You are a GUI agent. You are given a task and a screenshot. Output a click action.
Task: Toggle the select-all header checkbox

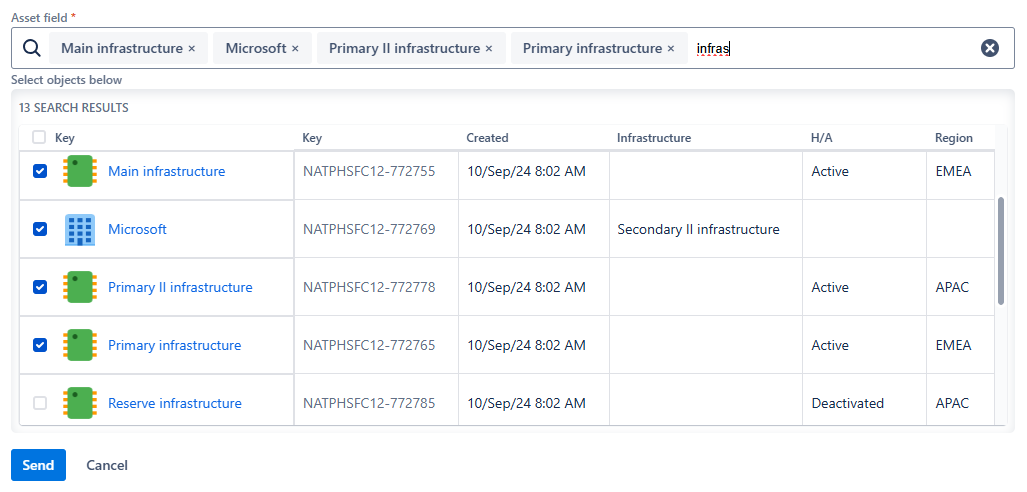(39, 137)
